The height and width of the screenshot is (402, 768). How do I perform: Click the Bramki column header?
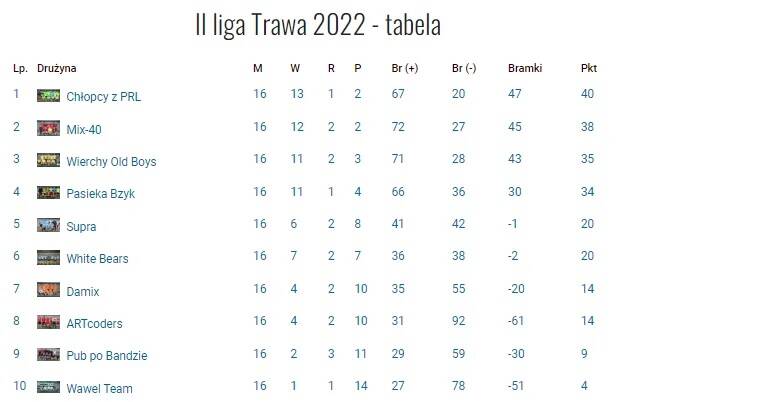coord(525,68)
